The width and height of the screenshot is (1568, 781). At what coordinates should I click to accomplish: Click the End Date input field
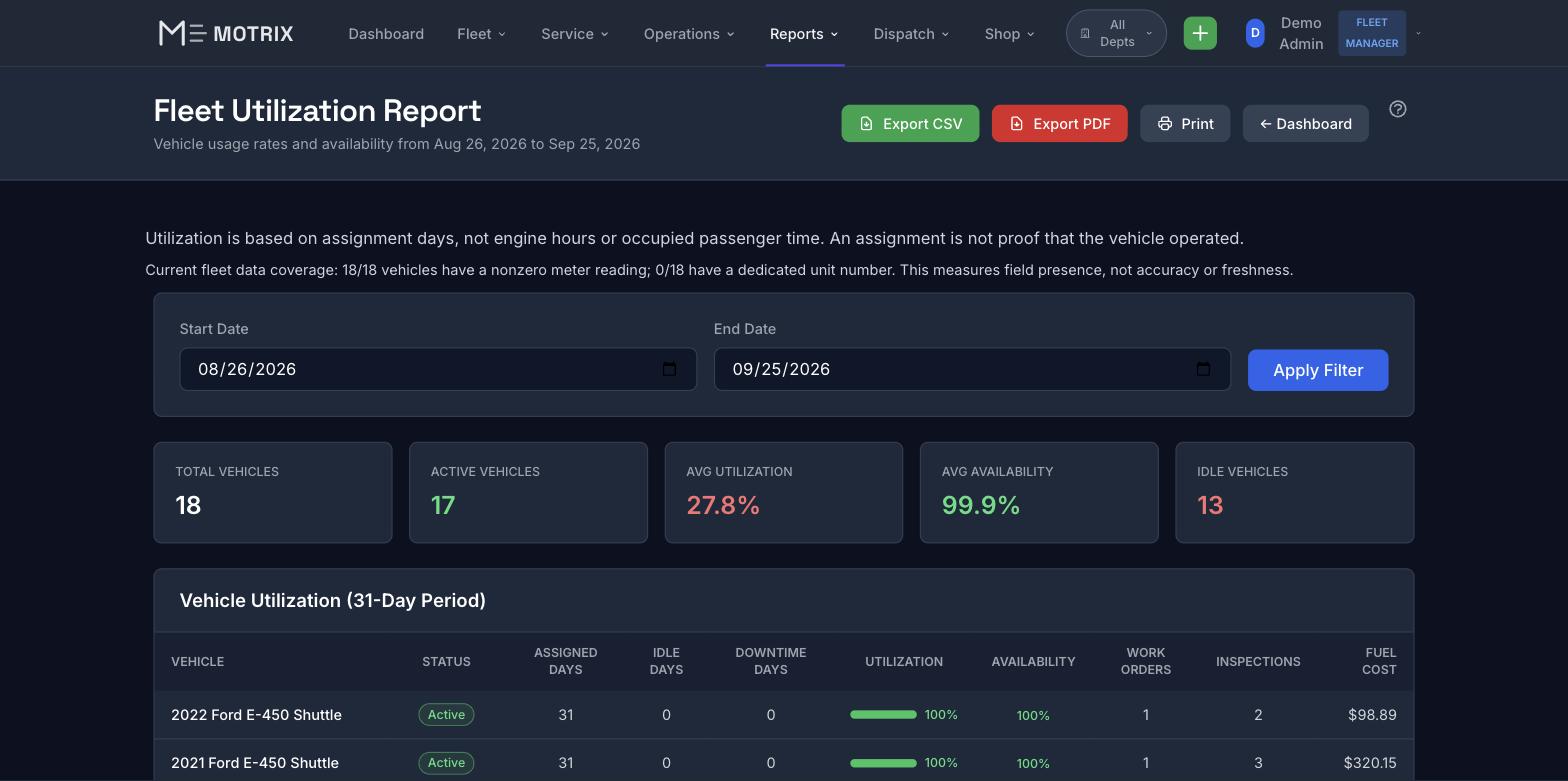coord(972,369)
